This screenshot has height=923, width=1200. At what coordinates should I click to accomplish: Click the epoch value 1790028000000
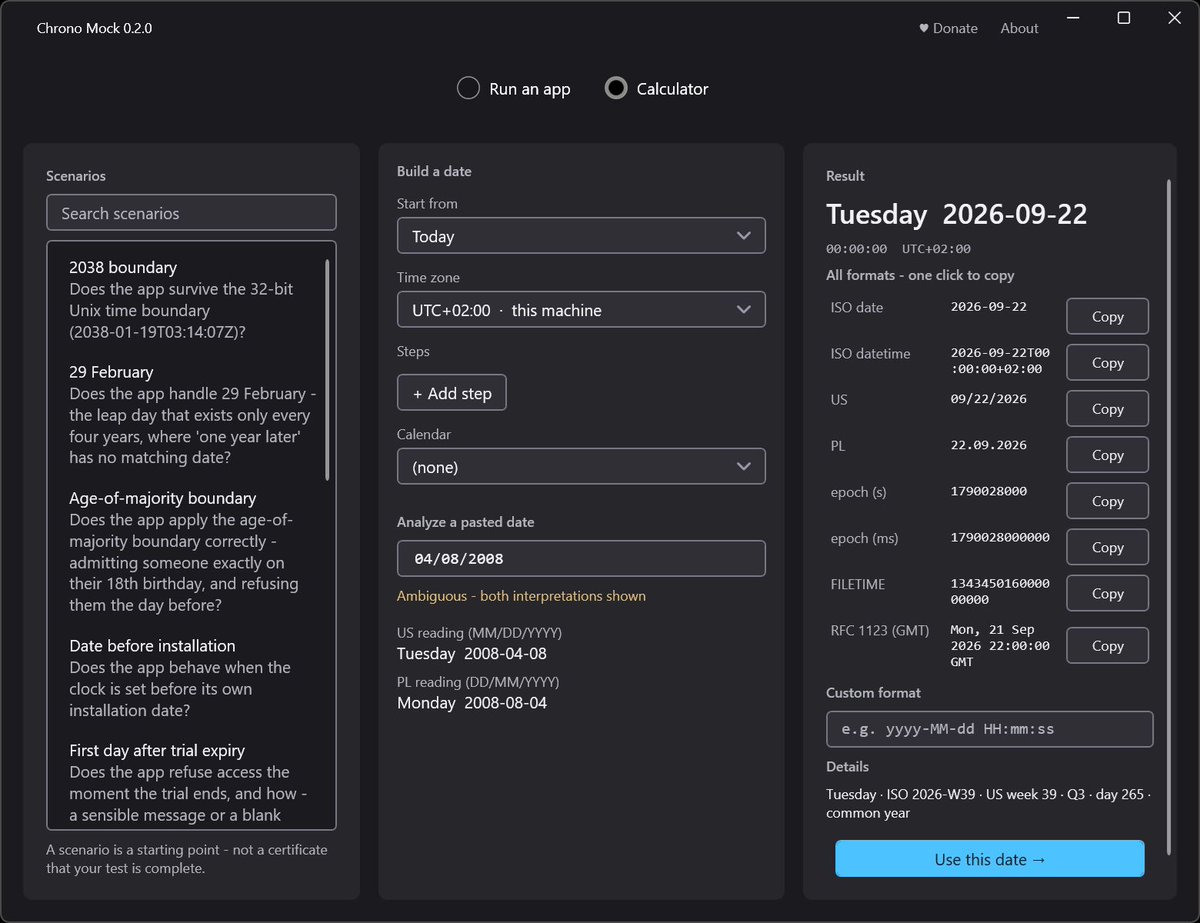click(x=1000, y=537)
